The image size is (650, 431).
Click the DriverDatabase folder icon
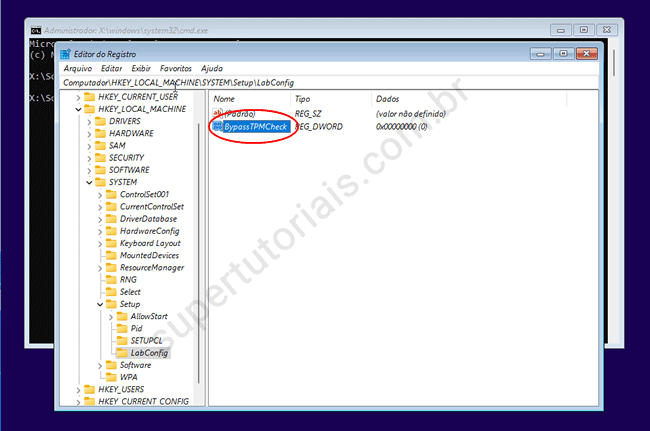click(111, 218)
